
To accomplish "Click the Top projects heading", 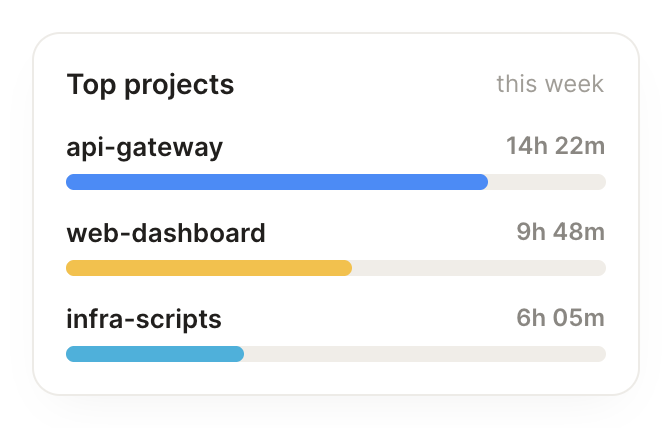I will [150, 85].
